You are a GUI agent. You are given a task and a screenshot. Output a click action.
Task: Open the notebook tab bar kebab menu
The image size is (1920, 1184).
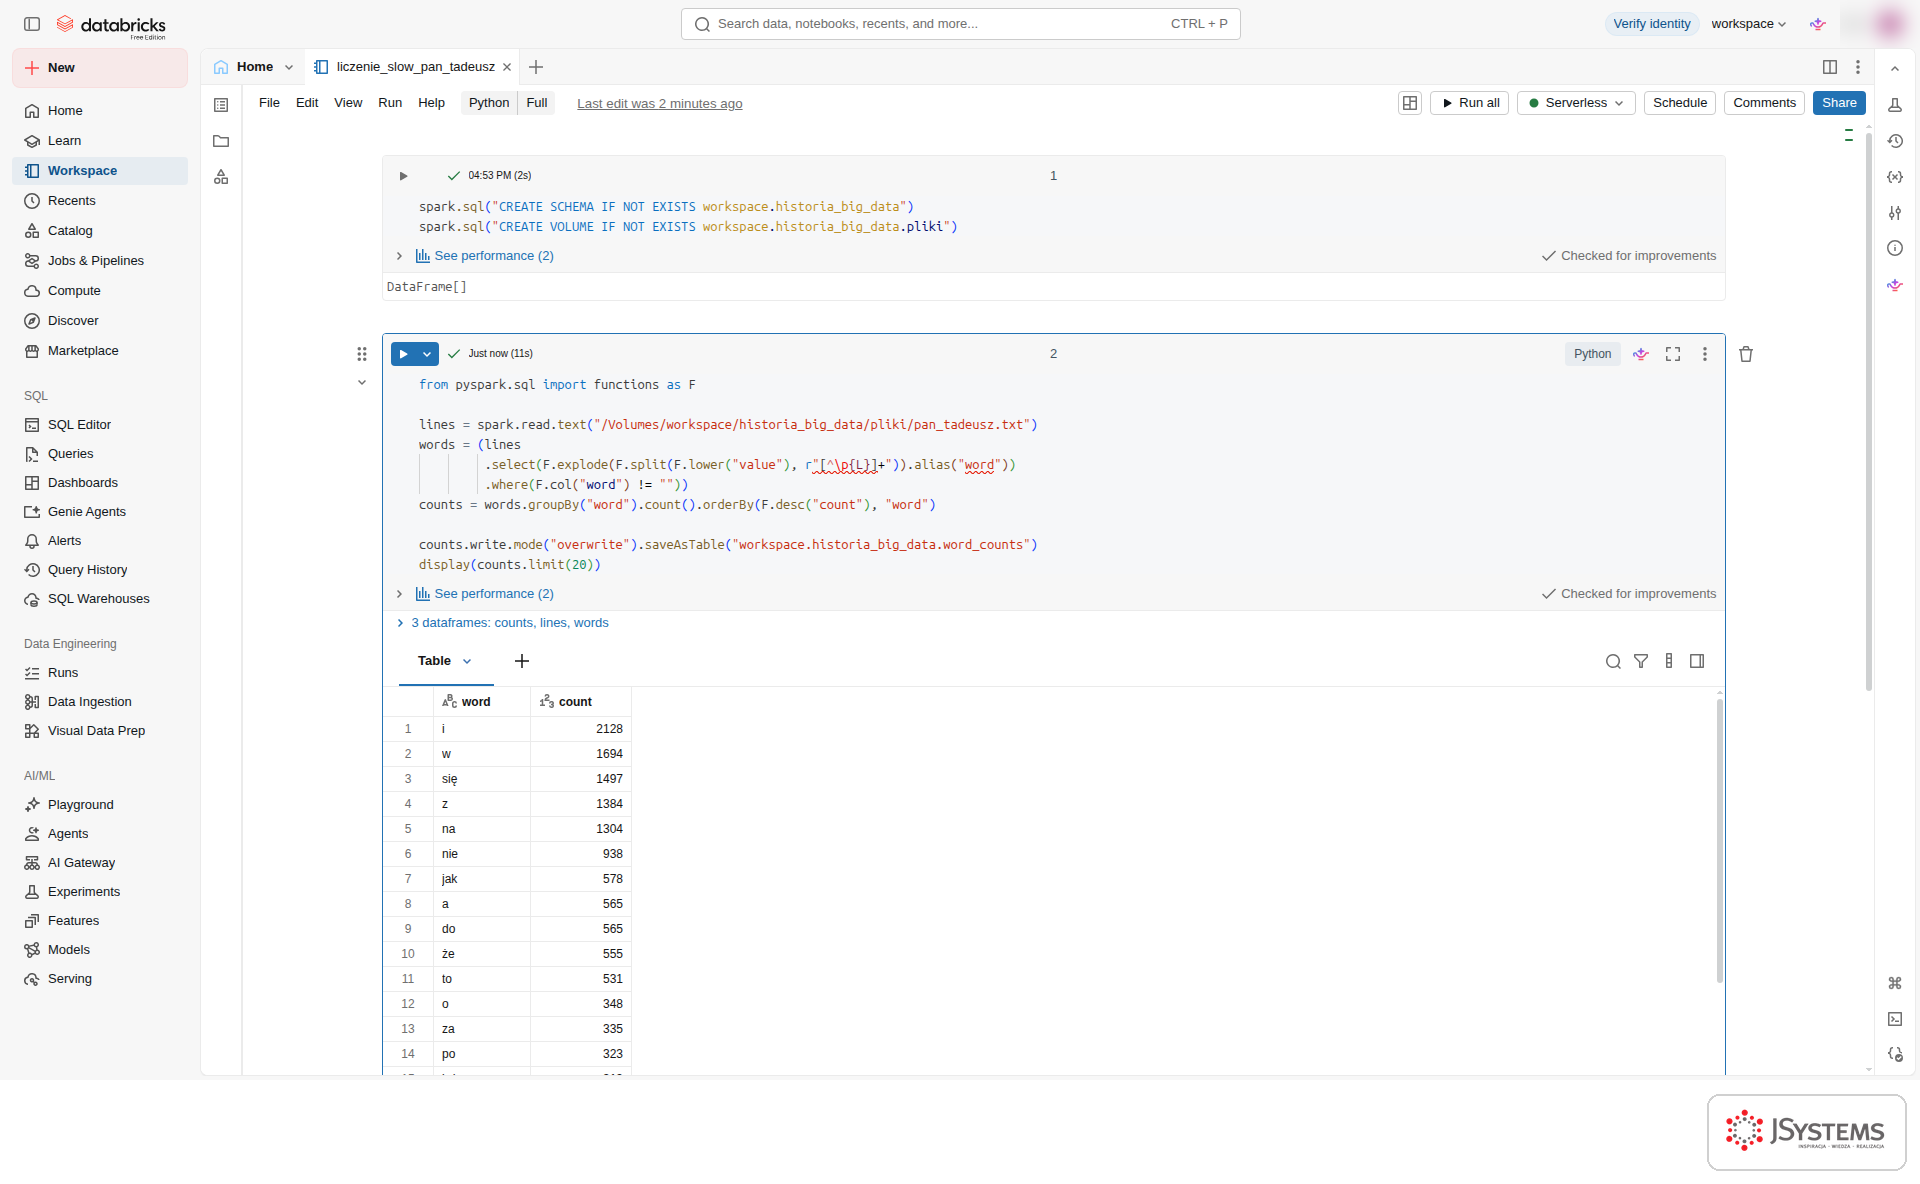pos(1858,67)
